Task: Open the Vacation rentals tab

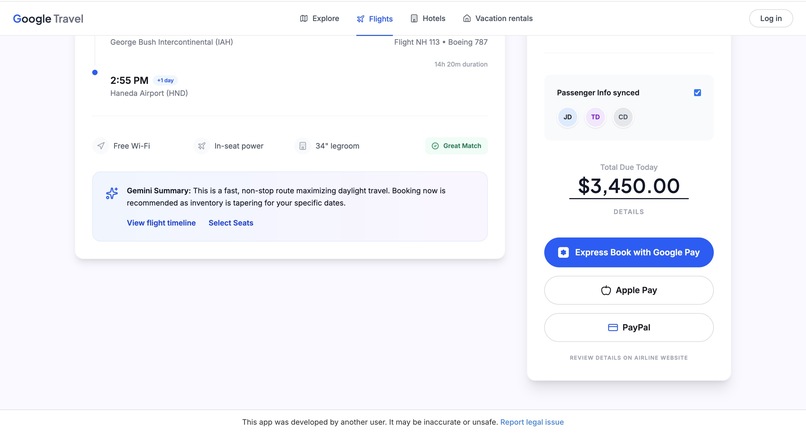Action: [498, 19]
